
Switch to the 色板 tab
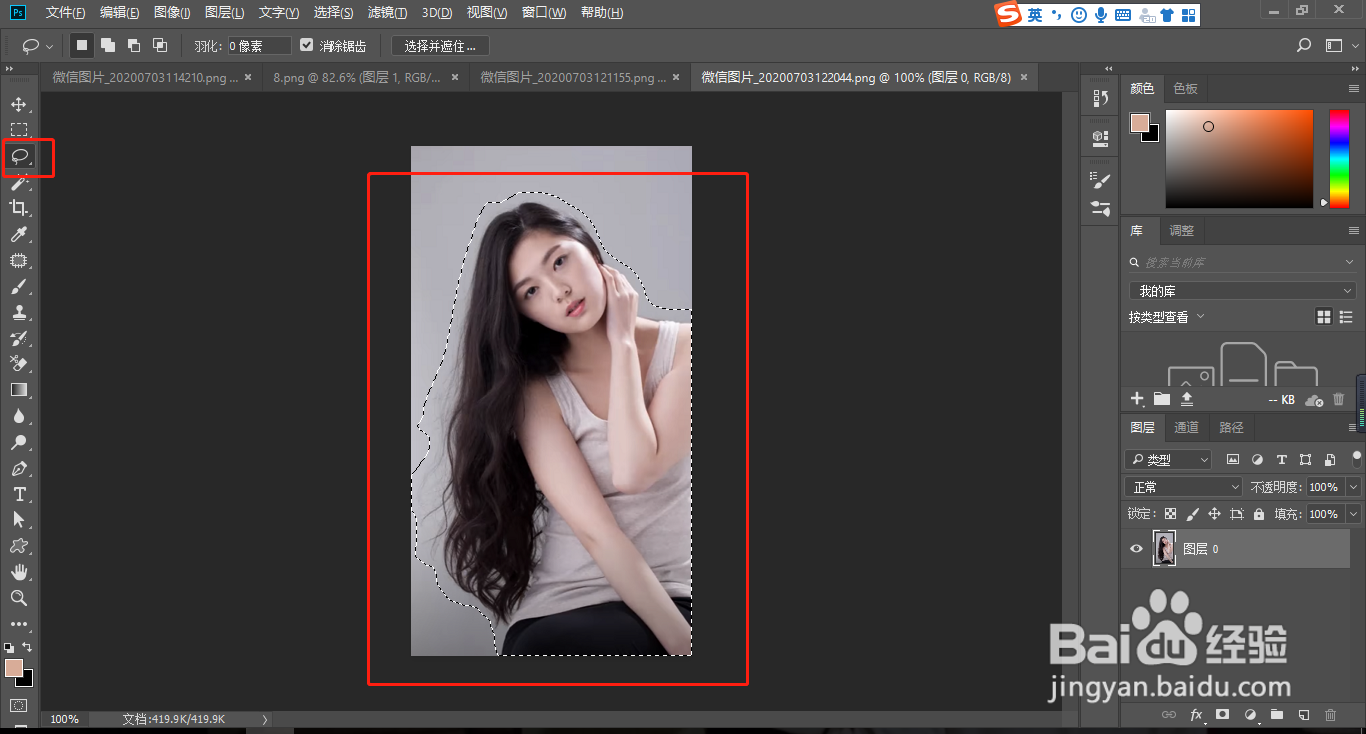(1186, 89)
